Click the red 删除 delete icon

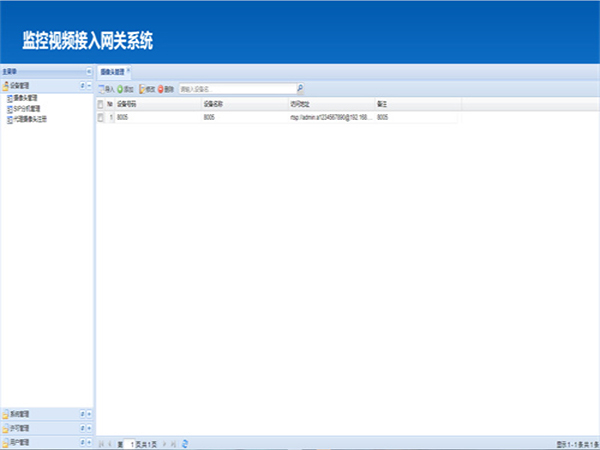coord(161,88)
